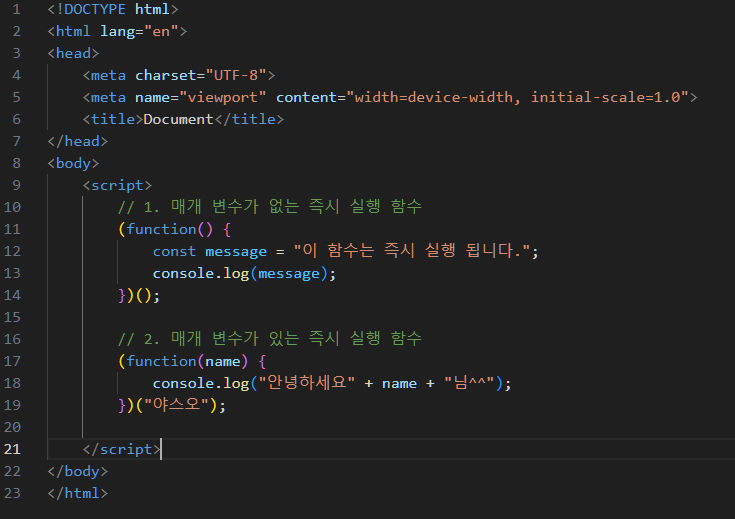Click 'console.log(message);' statement
The width and height of the screenshot is (735, 519).
(x=244, y=274)
